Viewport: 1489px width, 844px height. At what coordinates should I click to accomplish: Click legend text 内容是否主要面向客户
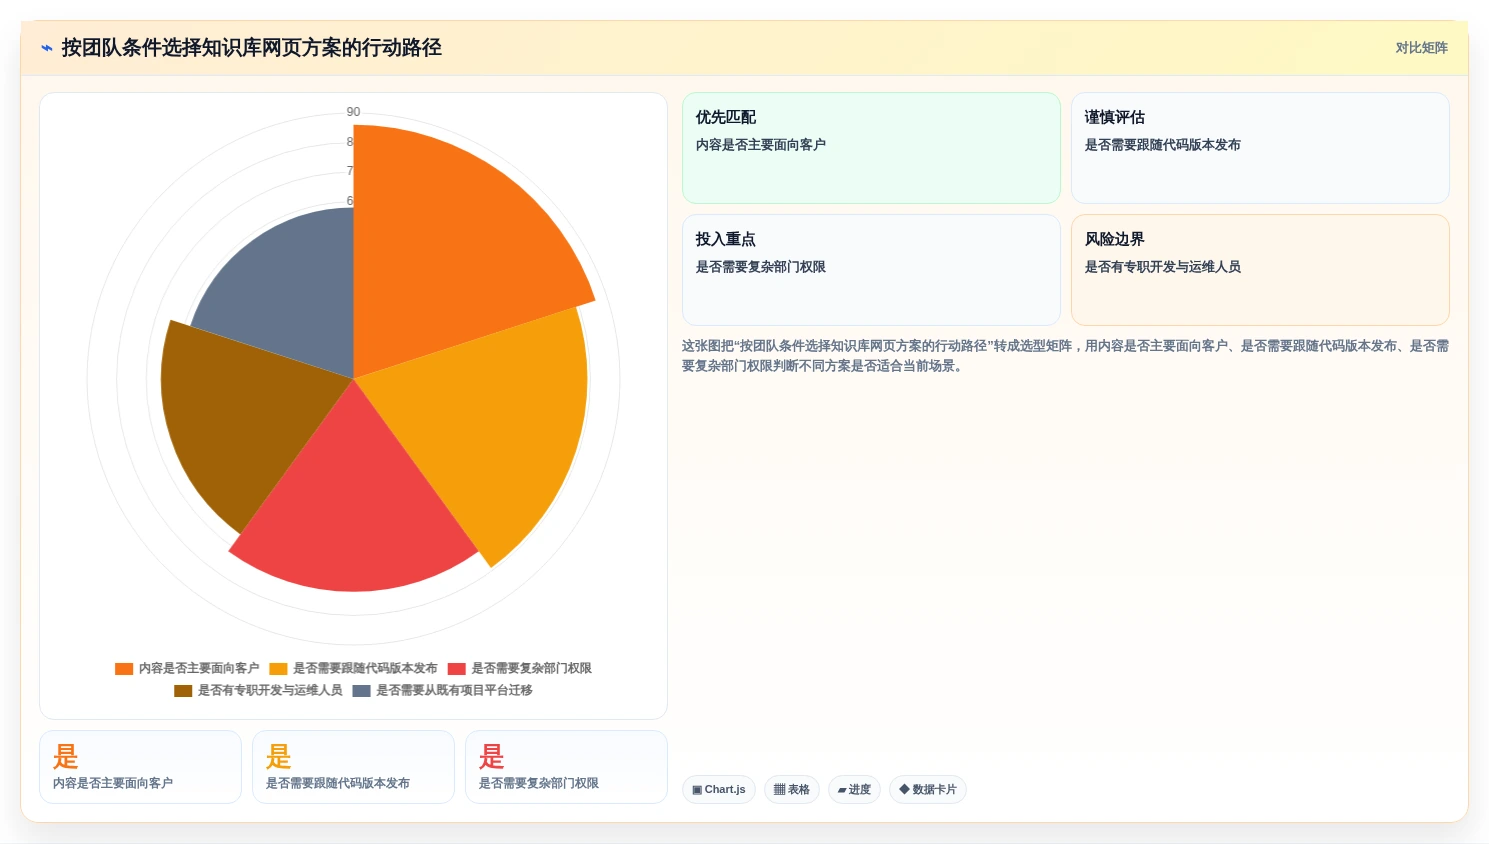tap(199, 669)
